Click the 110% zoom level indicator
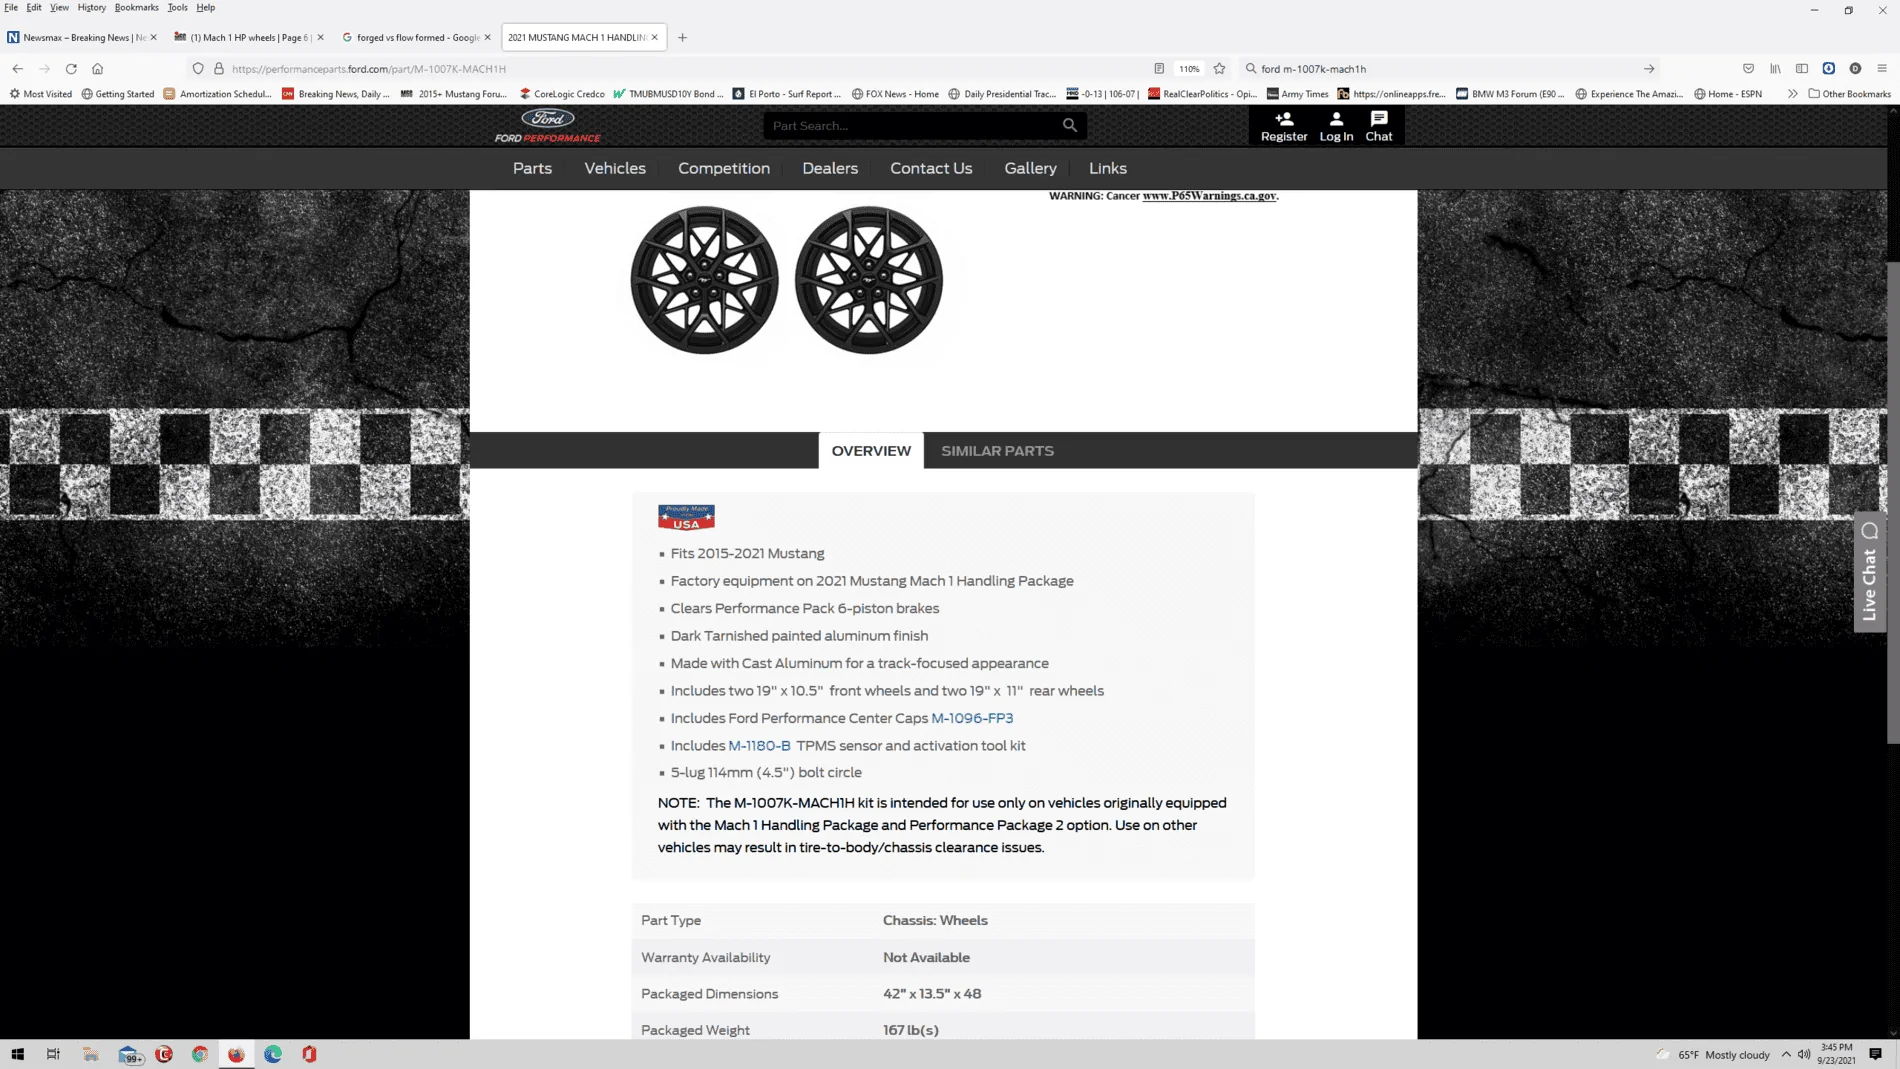 pos(1189,69)
